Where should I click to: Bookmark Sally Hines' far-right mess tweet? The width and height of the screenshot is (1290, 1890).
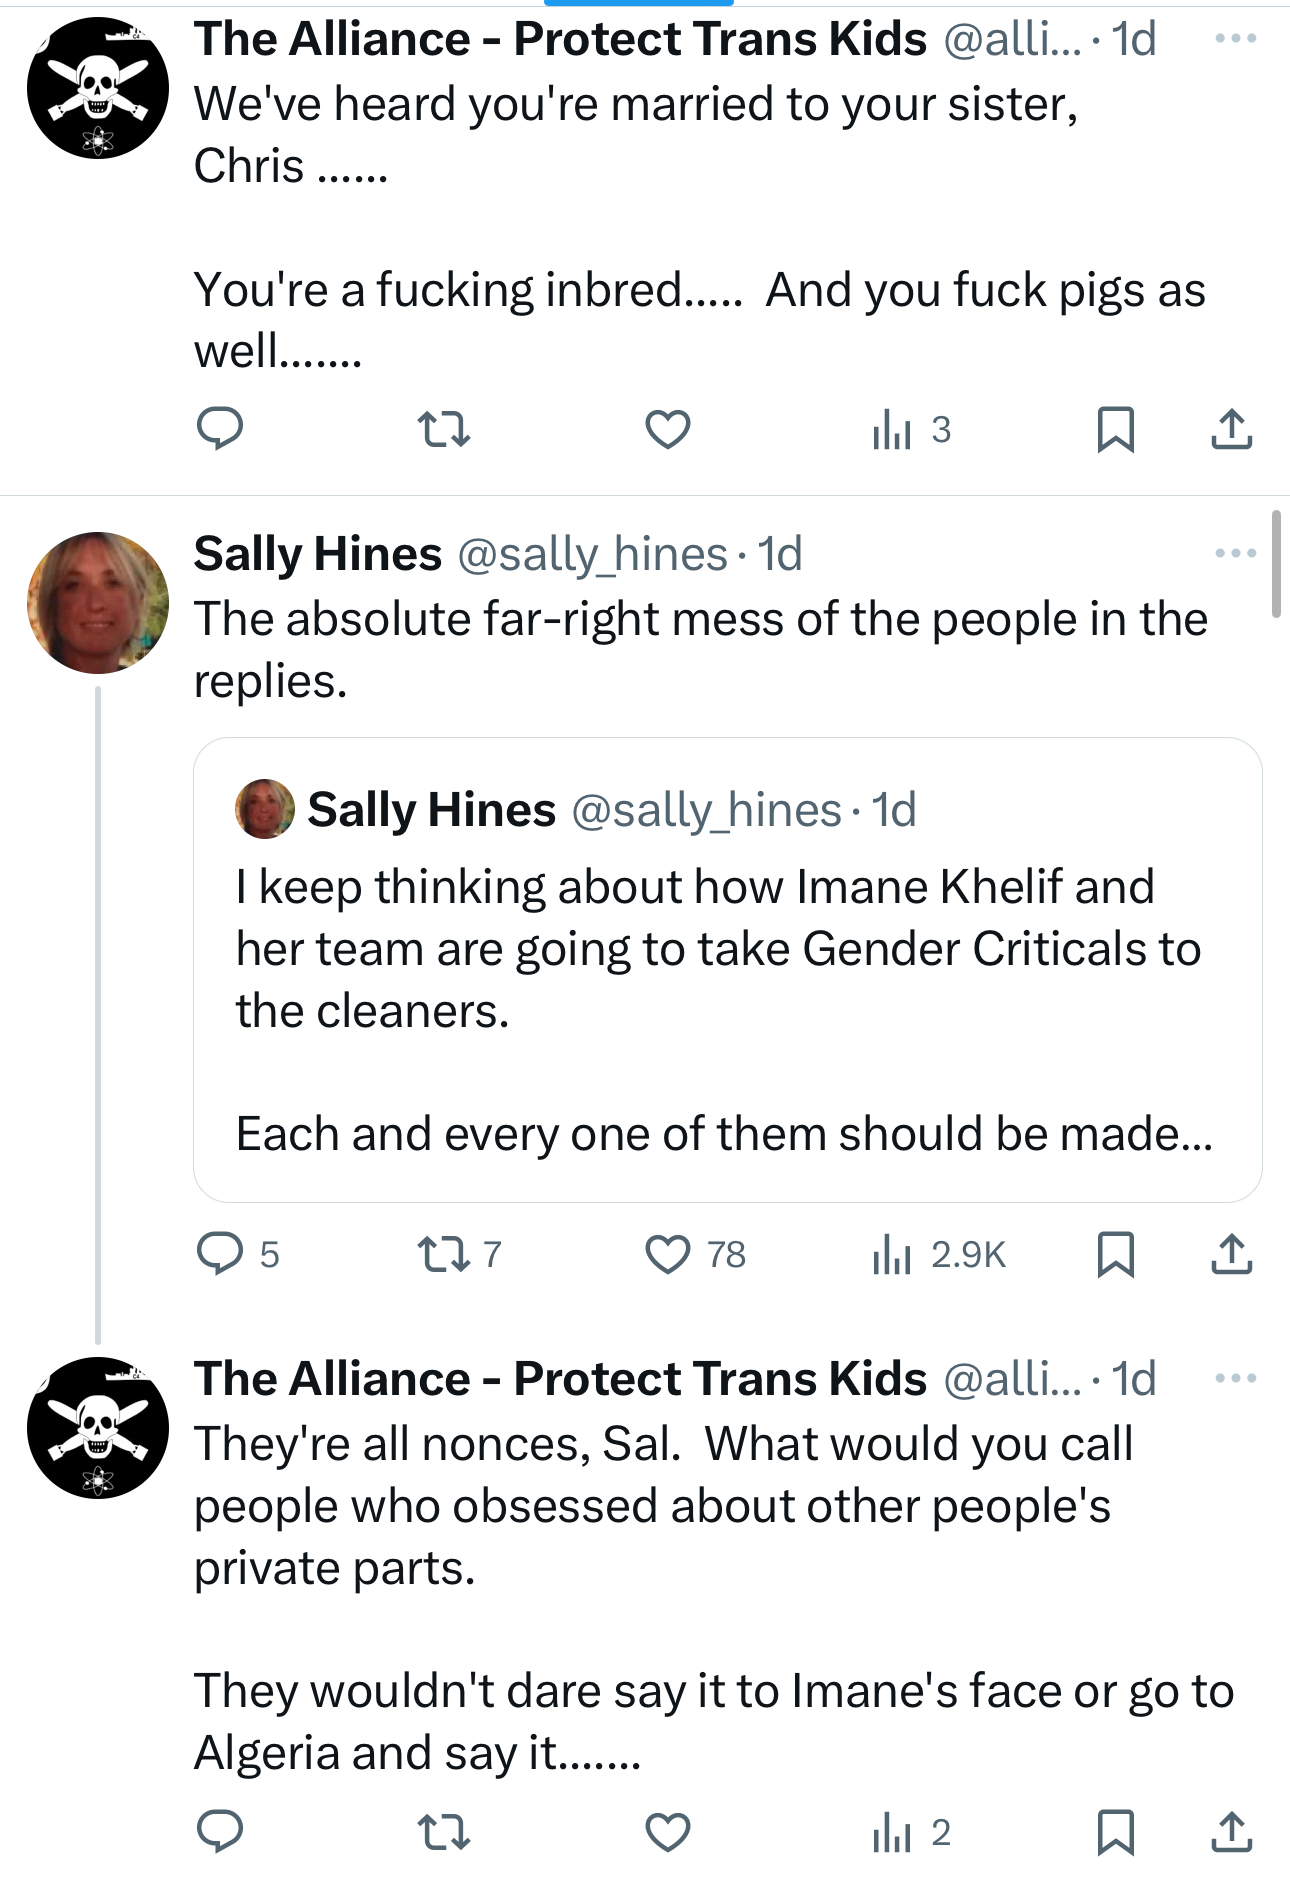tap(1116, 1254)
